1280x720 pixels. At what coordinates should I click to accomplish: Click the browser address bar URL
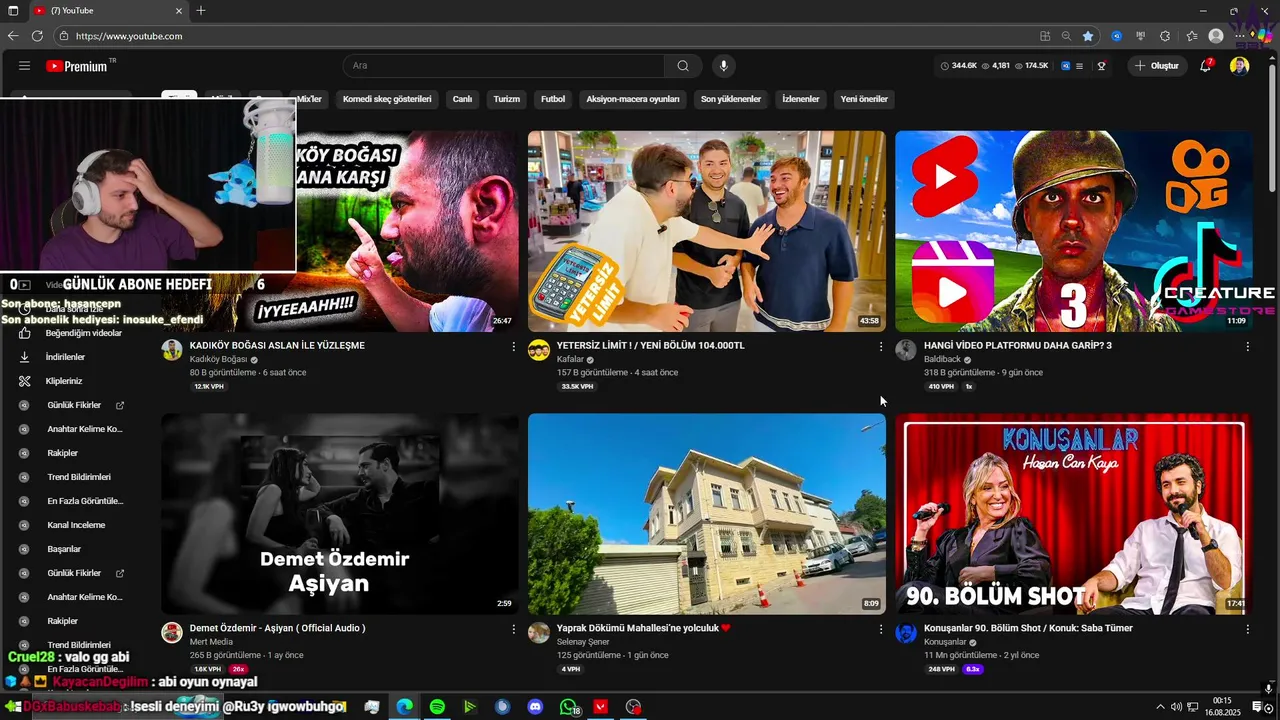point(129,36)
